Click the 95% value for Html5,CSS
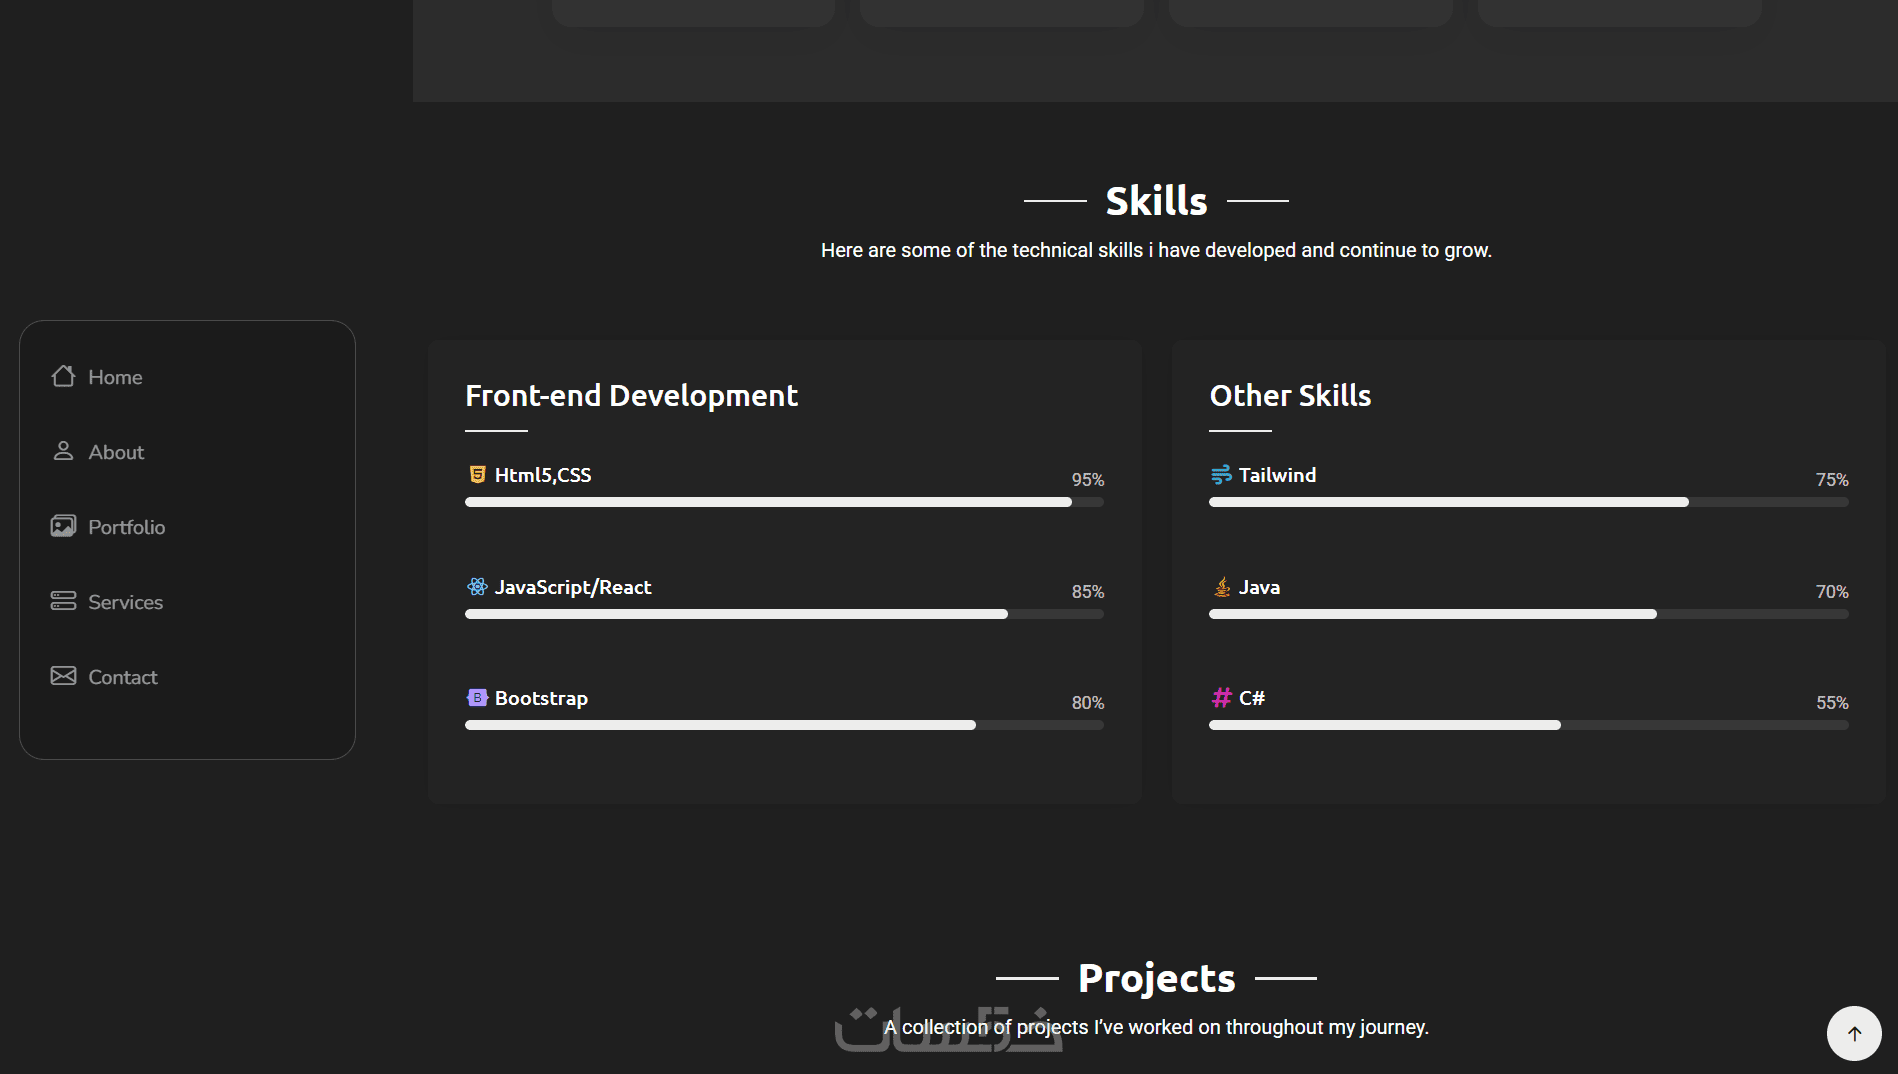Viewport: 1898px width, 1074px height. (1088, 480)
